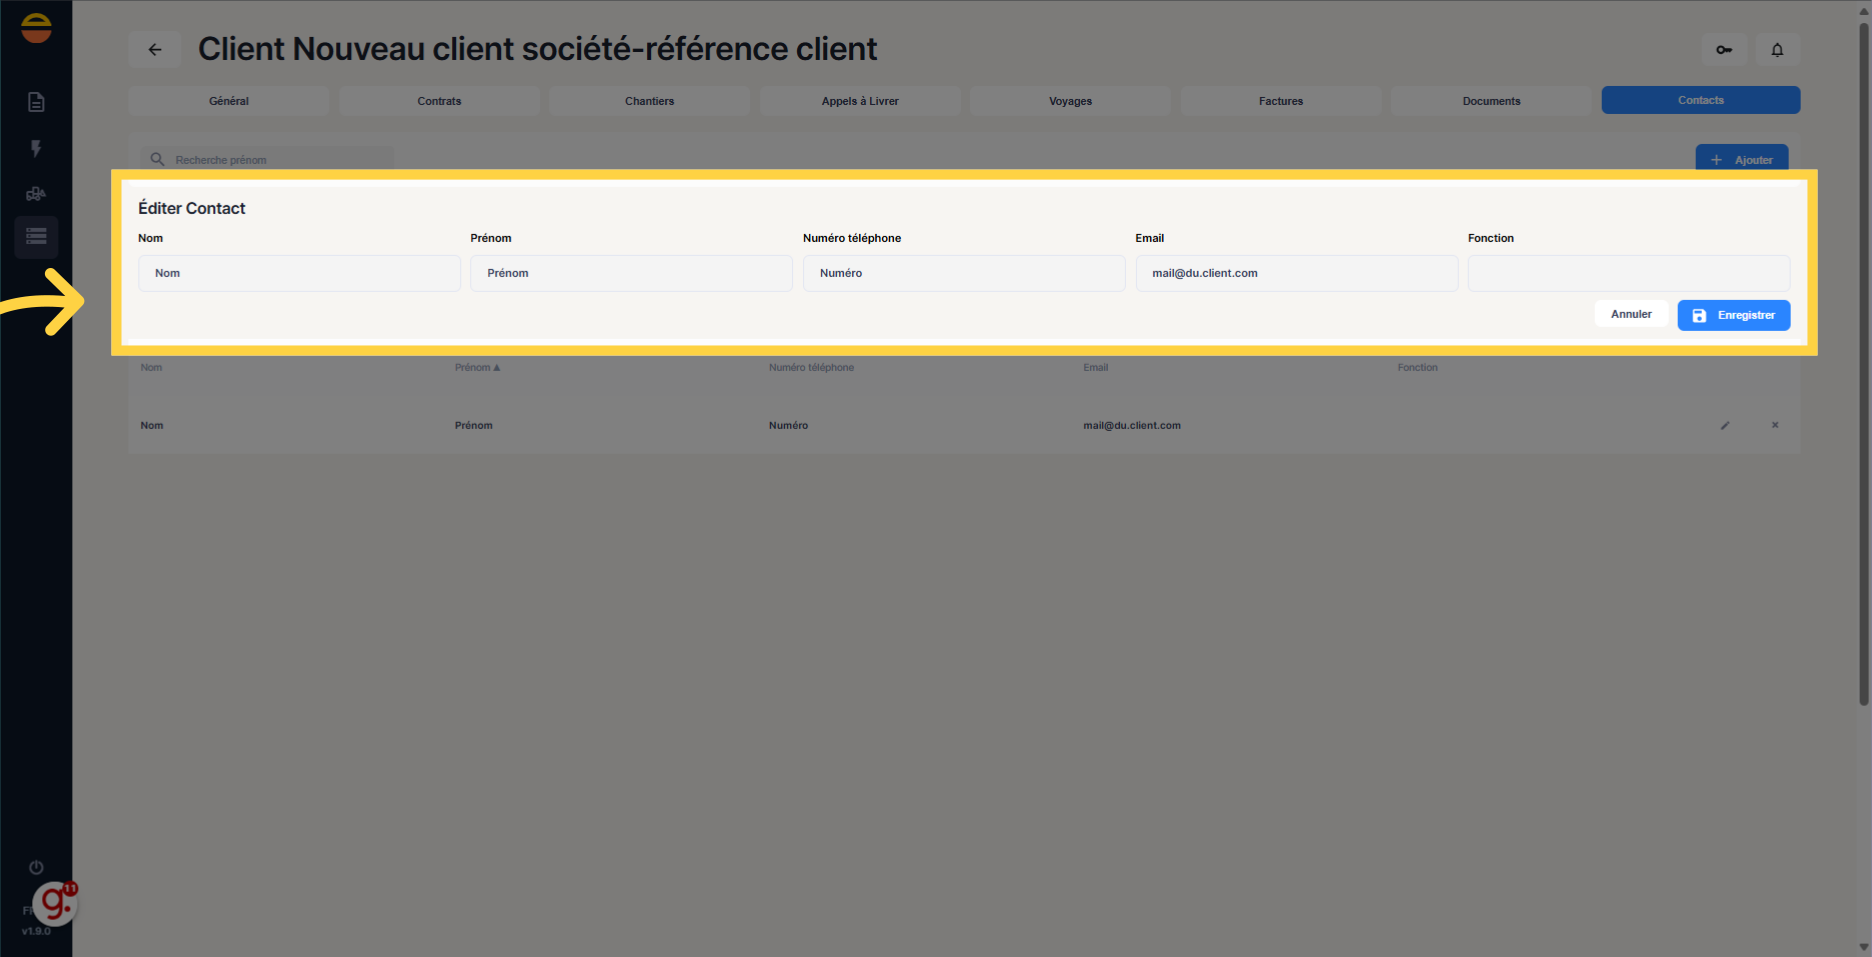Open the Factures tab
1872x957 pixels.
coord(1281,100)
